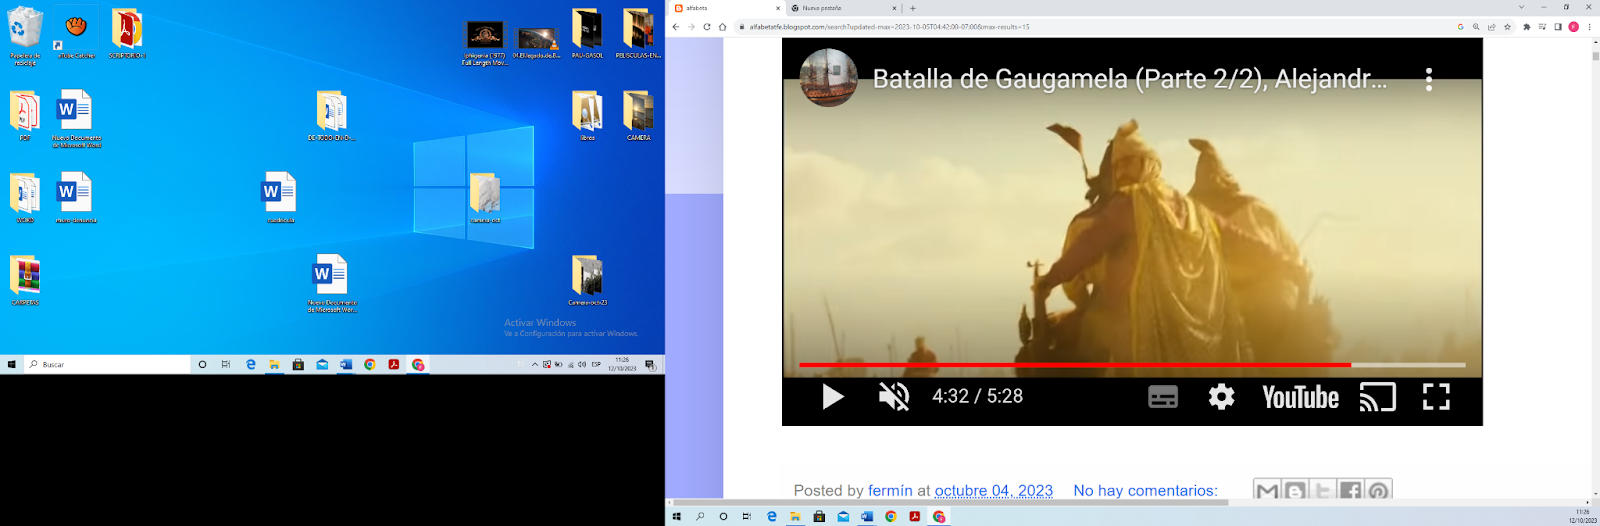Screen dimensions: 1600x526
Task: Click the red video progress bar
Action: click(1132, 365)
